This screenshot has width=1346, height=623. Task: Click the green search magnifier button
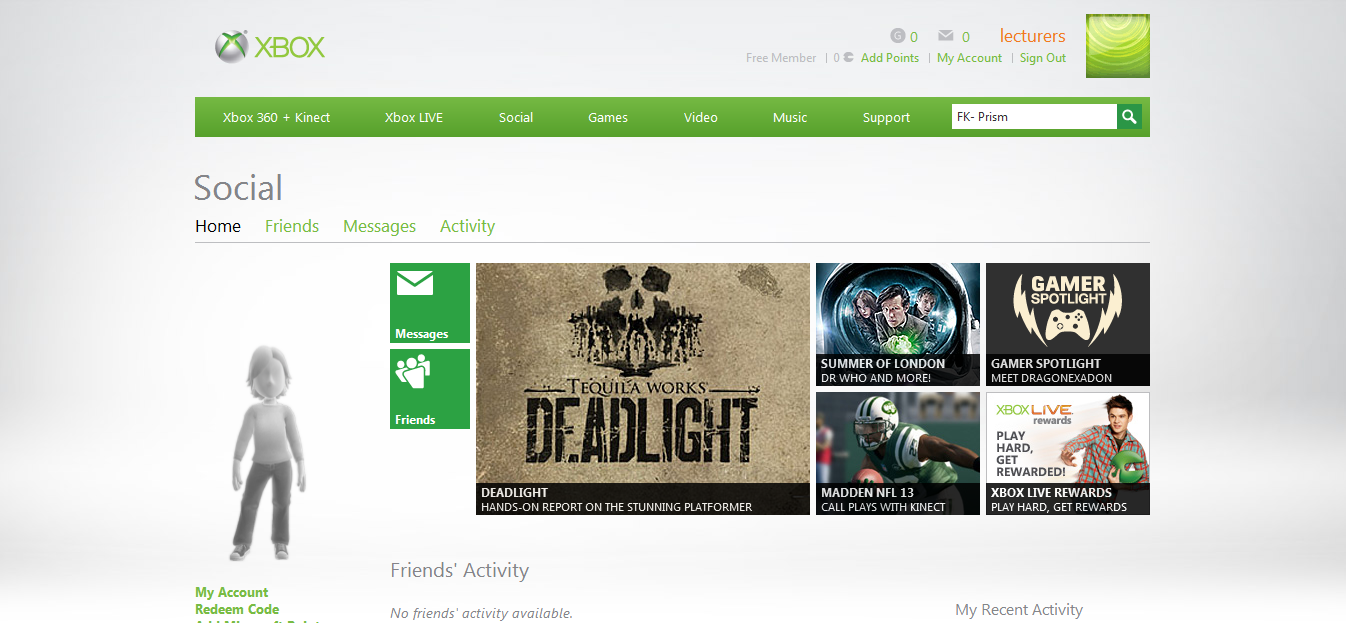tap(1129, 117)
